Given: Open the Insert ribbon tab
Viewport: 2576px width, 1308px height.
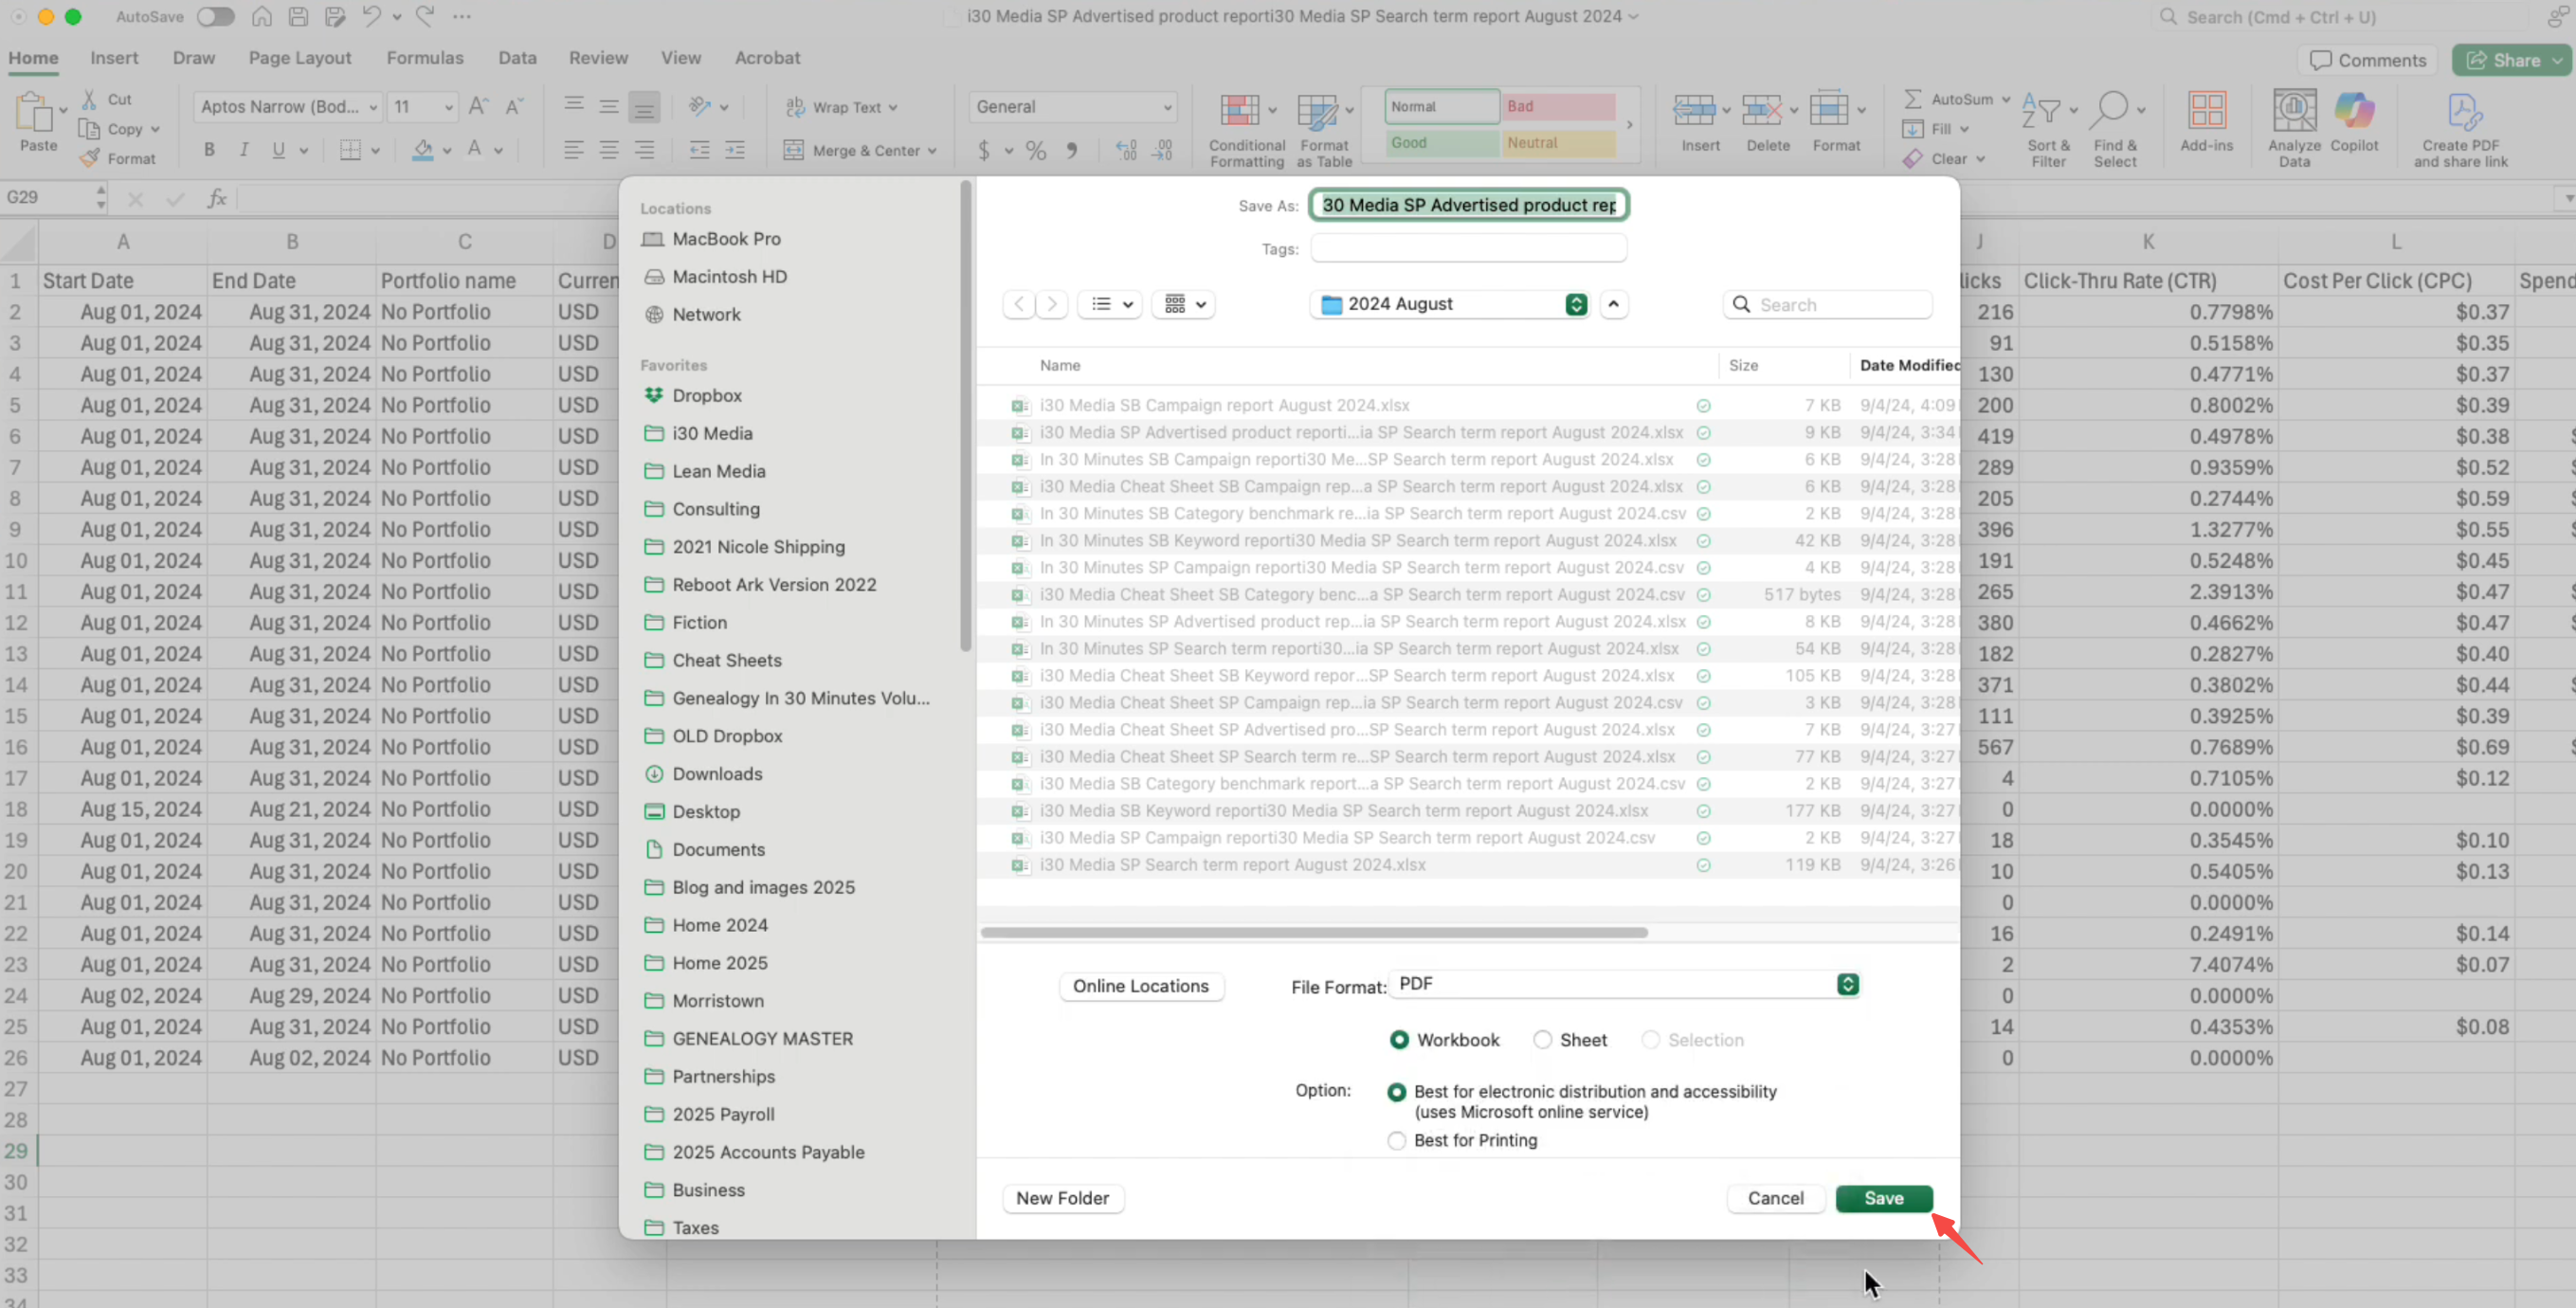Looking at the screenshot, I should (114, 58).
